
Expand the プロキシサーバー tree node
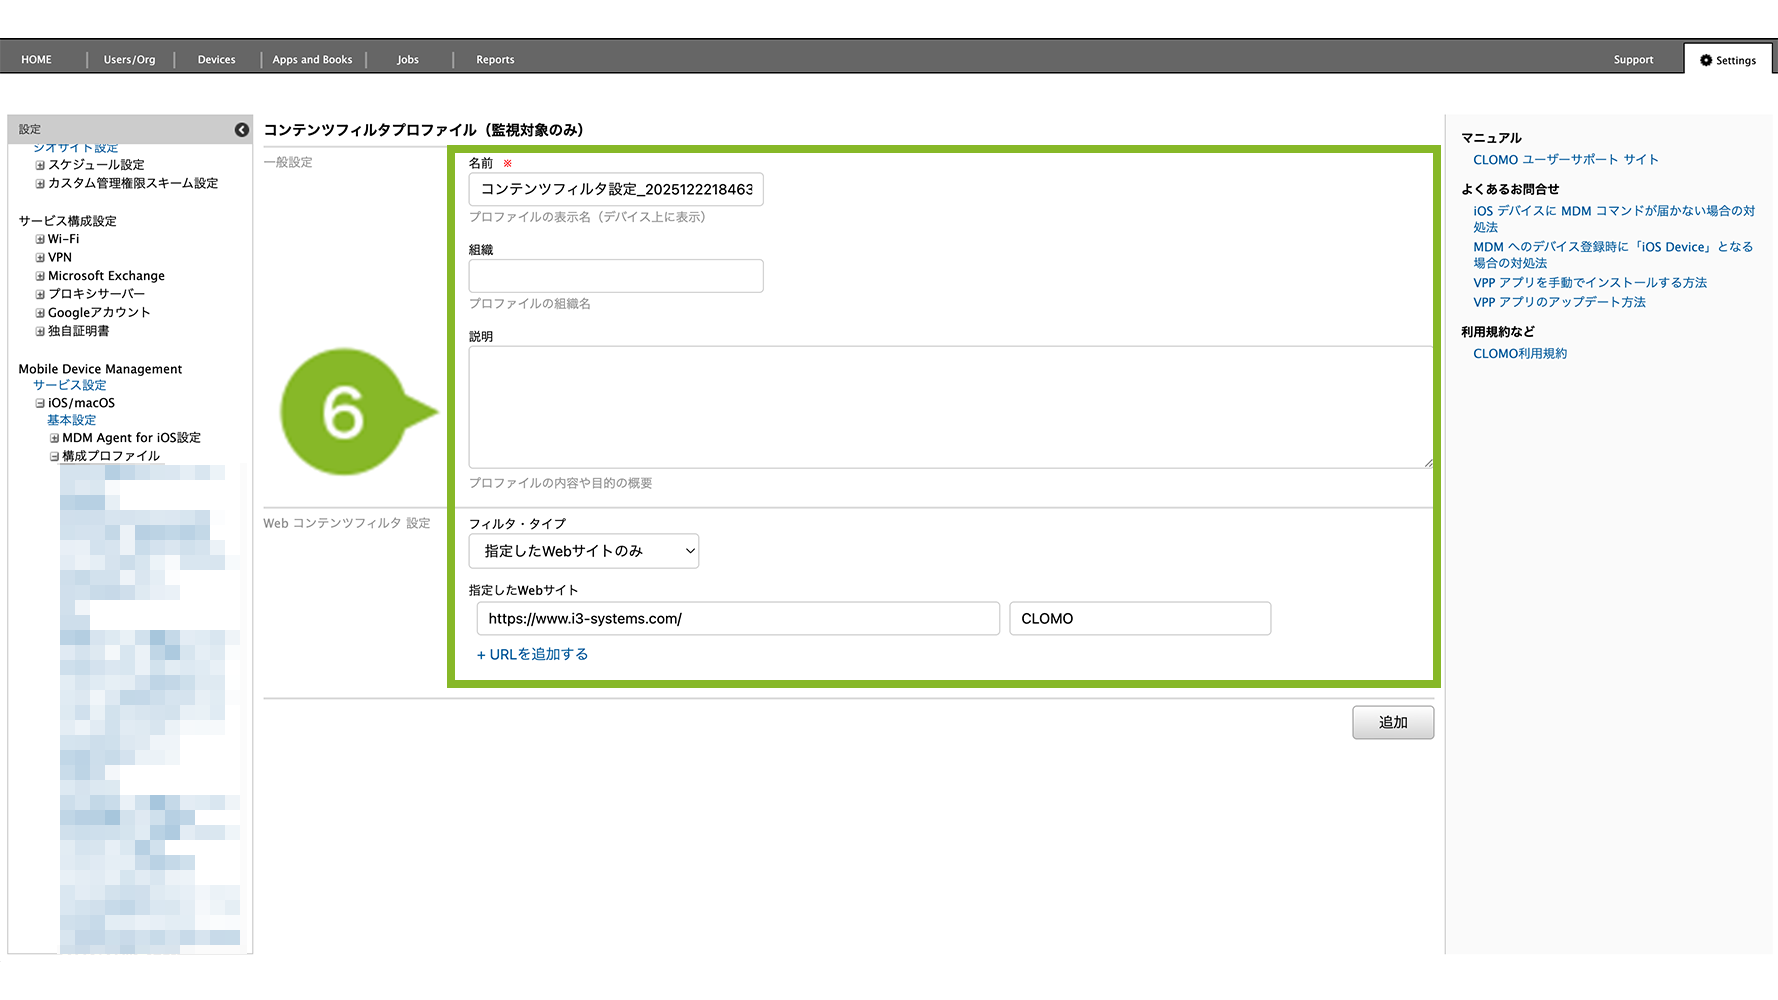coord(40,295)
